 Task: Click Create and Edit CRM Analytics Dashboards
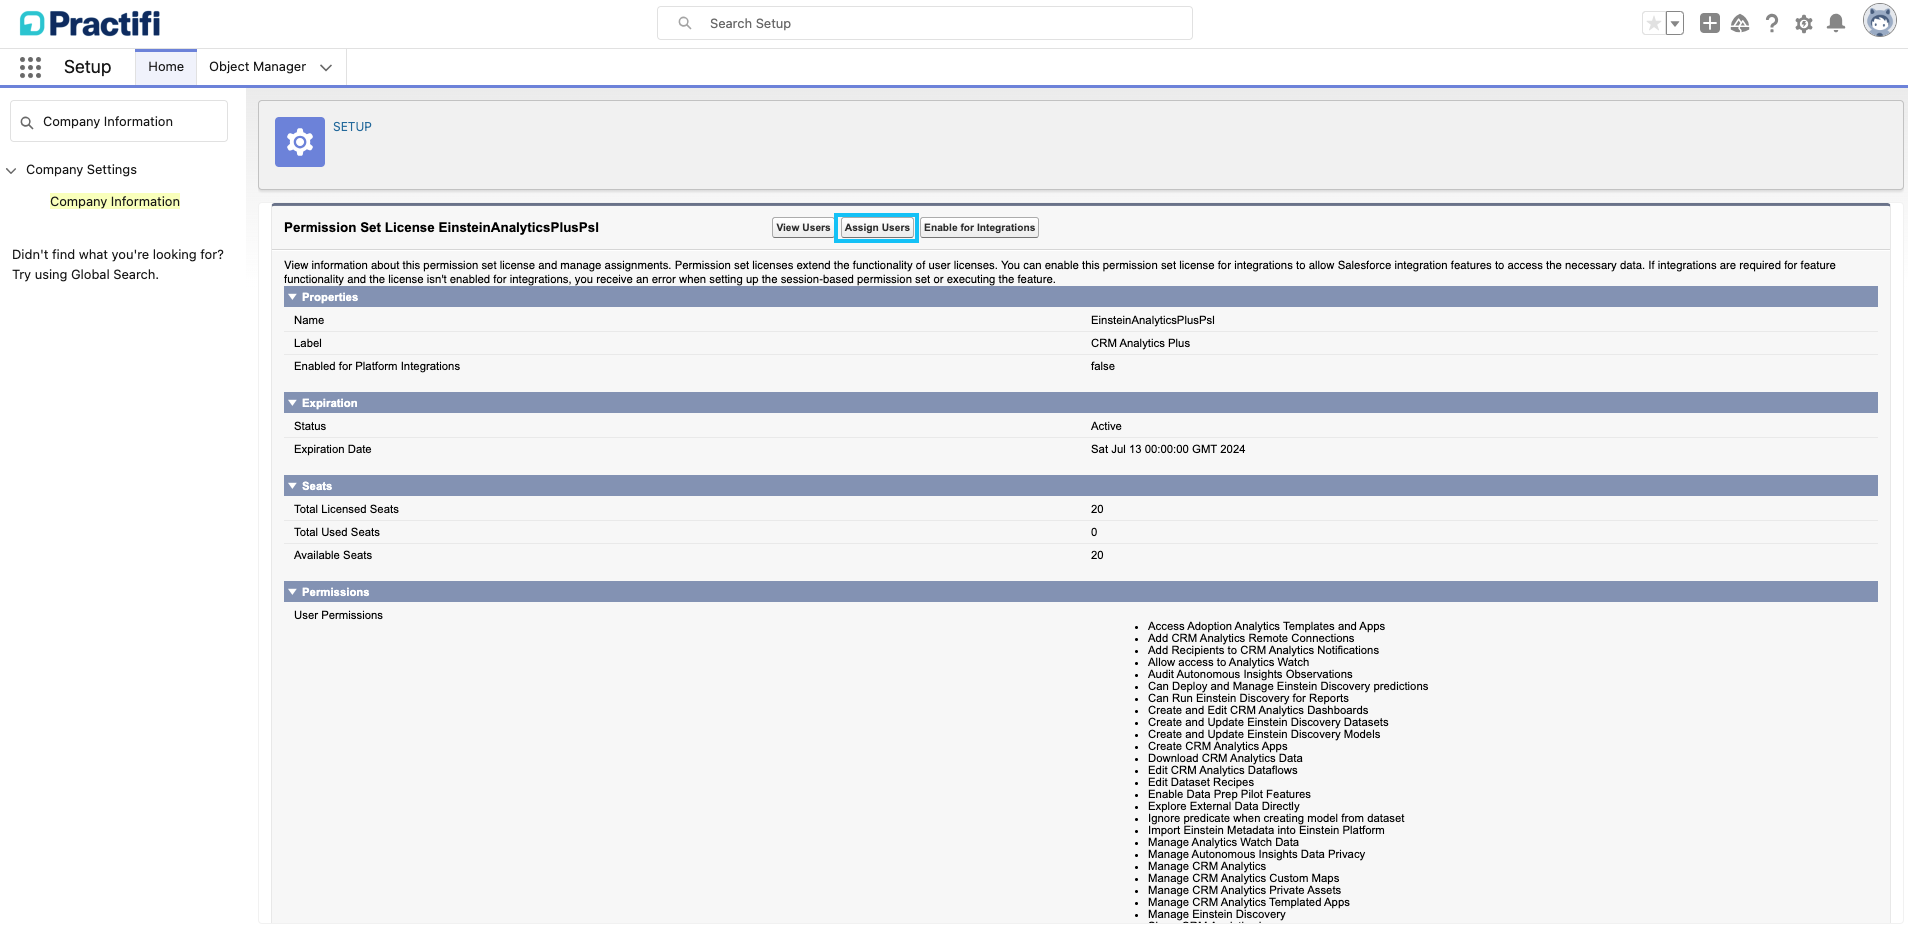pos(1258,711)
